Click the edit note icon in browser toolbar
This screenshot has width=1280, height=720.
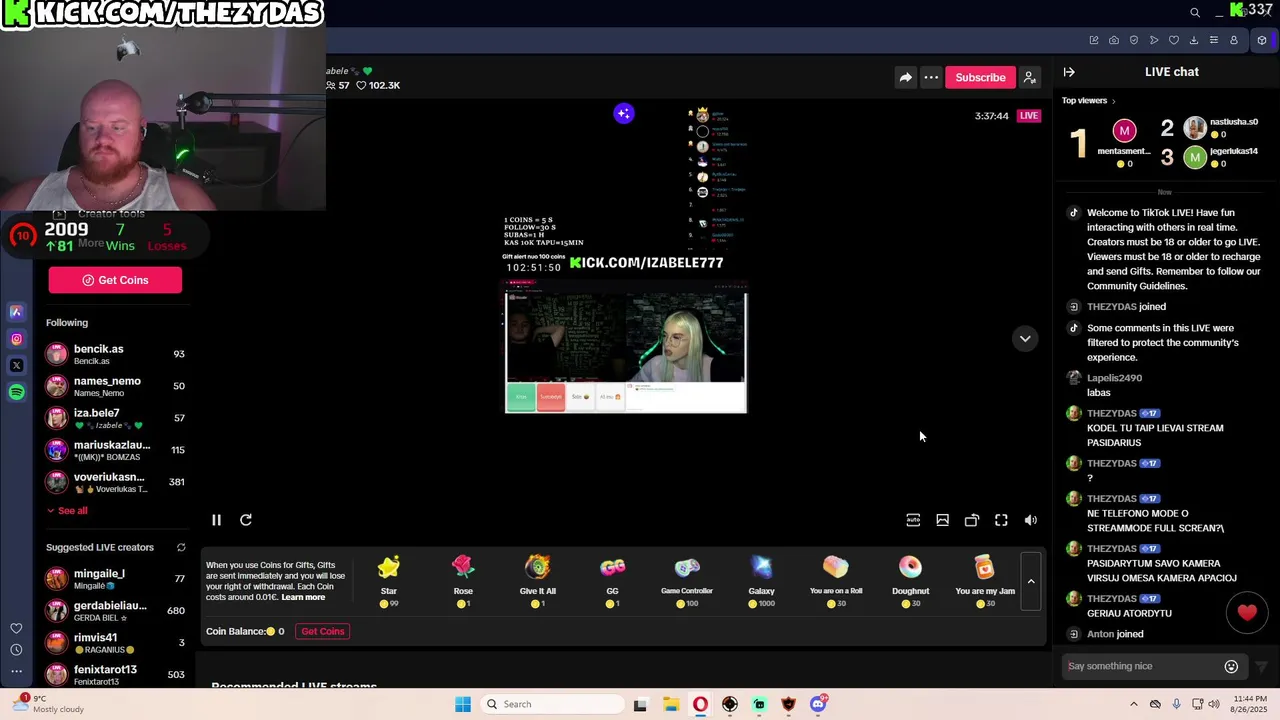click(x=1094, y=40)
